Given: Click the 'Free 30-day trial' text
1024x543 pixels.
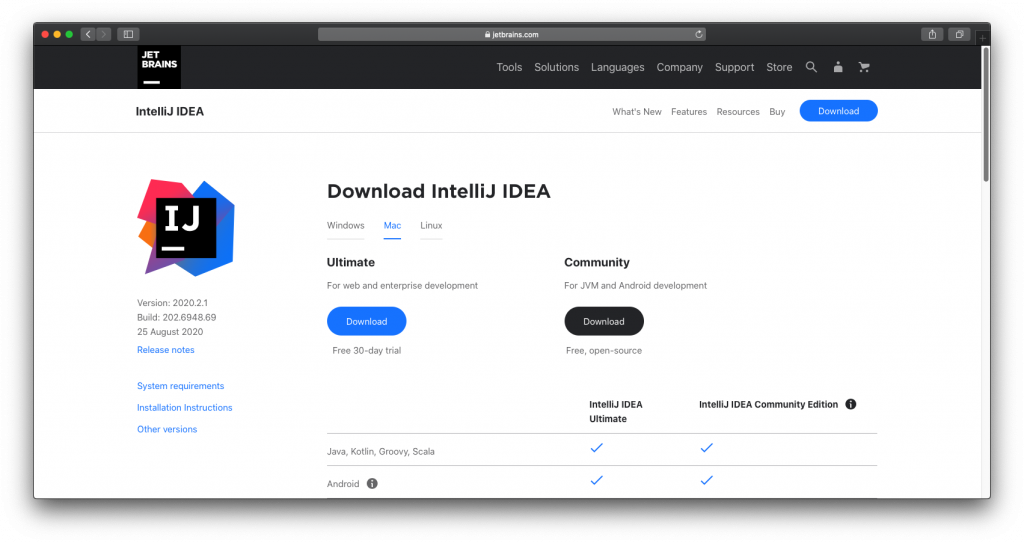Looking at the screenshot, I should point(366,351).
